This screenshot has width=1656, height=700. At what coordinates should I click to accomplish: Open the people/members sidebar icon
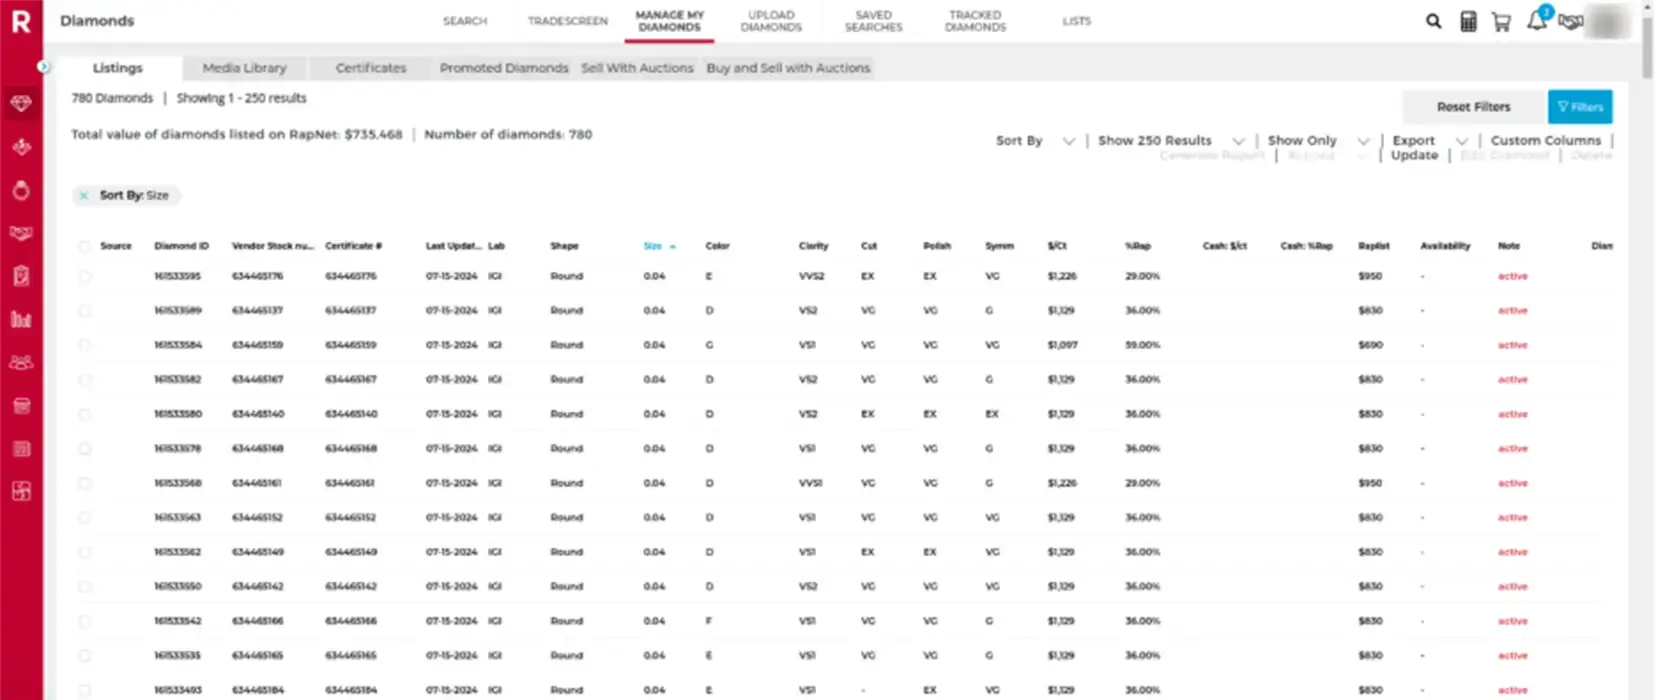[x=21, y=362]
